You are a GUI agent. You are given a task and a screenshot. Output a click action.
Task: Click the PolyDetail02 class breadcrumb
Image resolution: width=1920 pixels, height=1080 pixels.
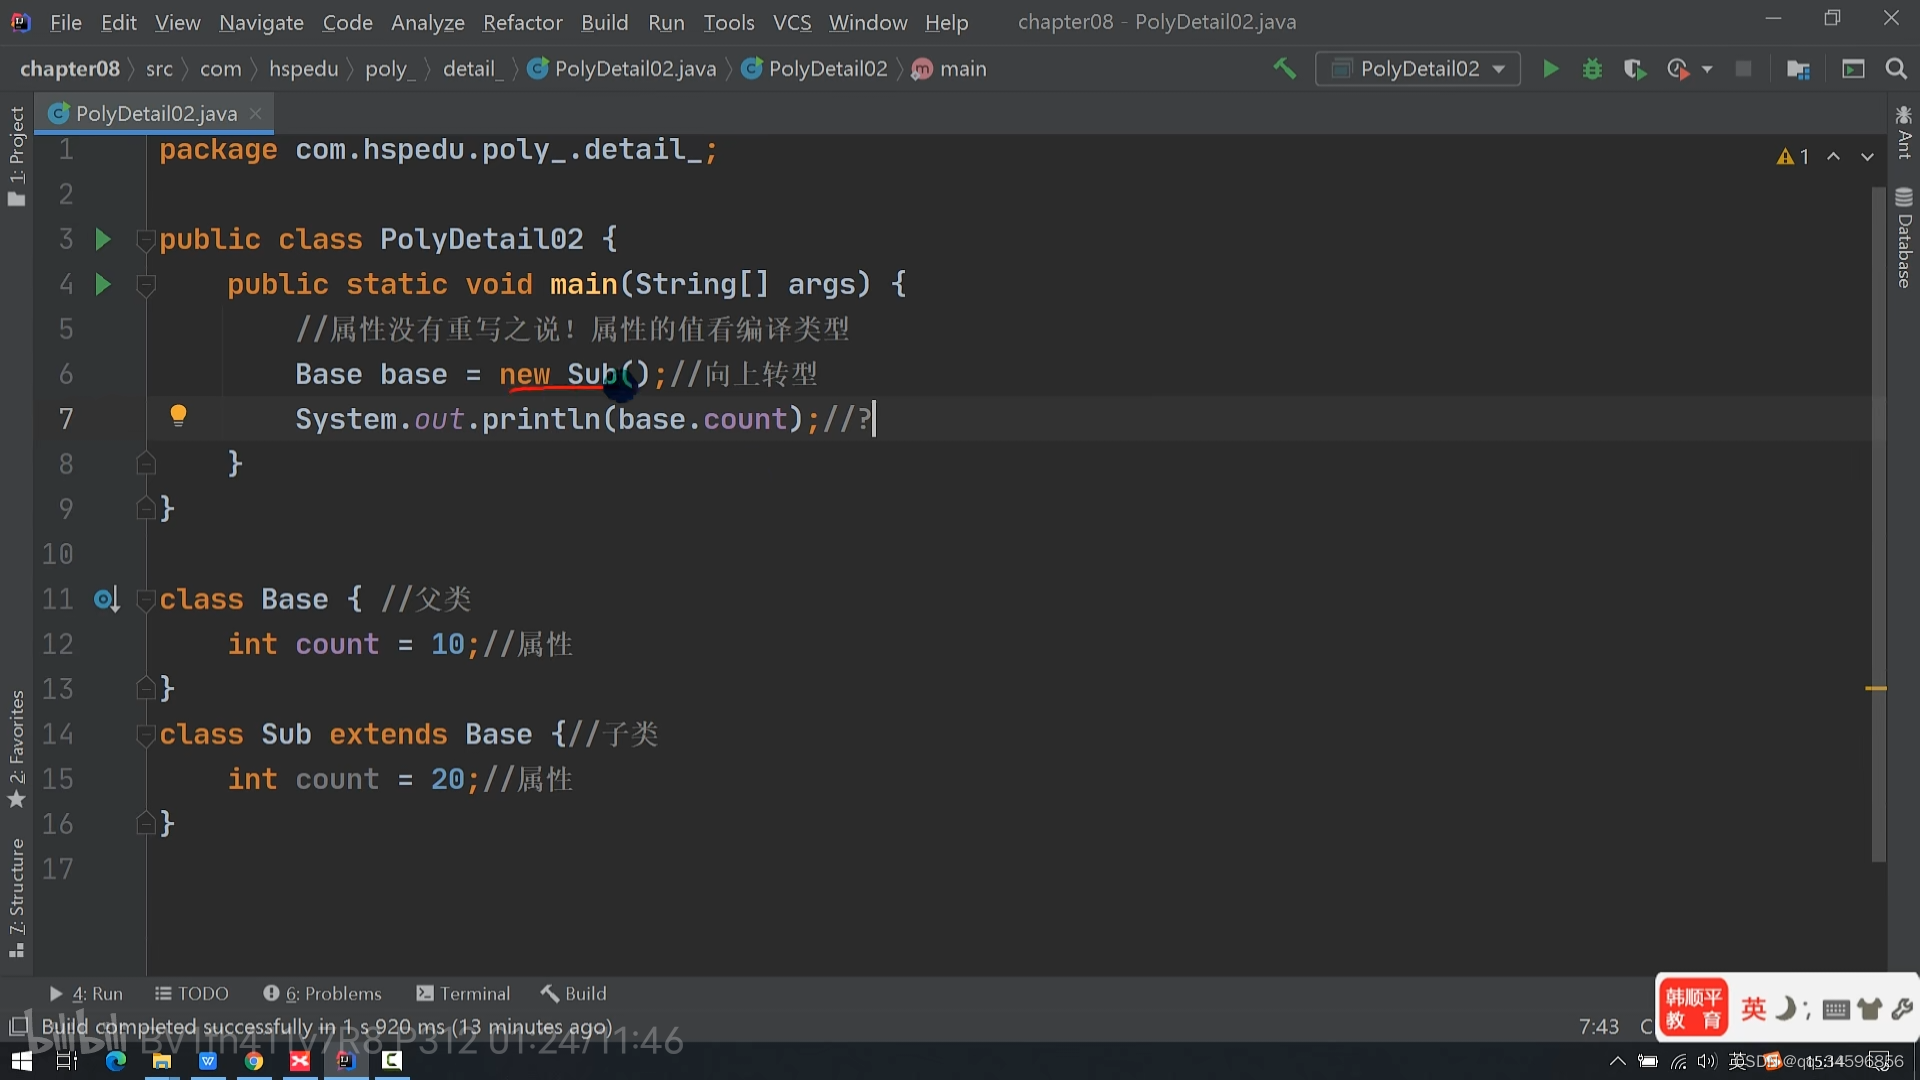click(815, 69)
